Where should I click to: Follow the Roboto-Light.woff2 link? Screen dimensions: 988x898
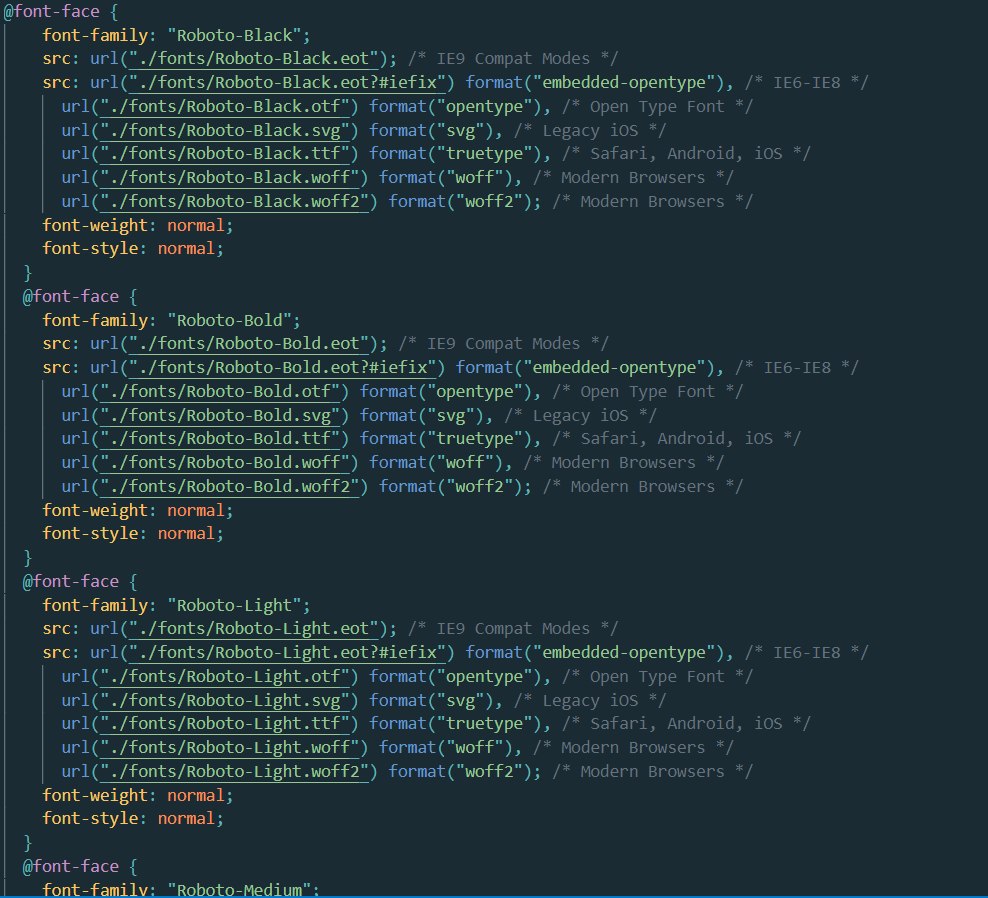(234, 771)
